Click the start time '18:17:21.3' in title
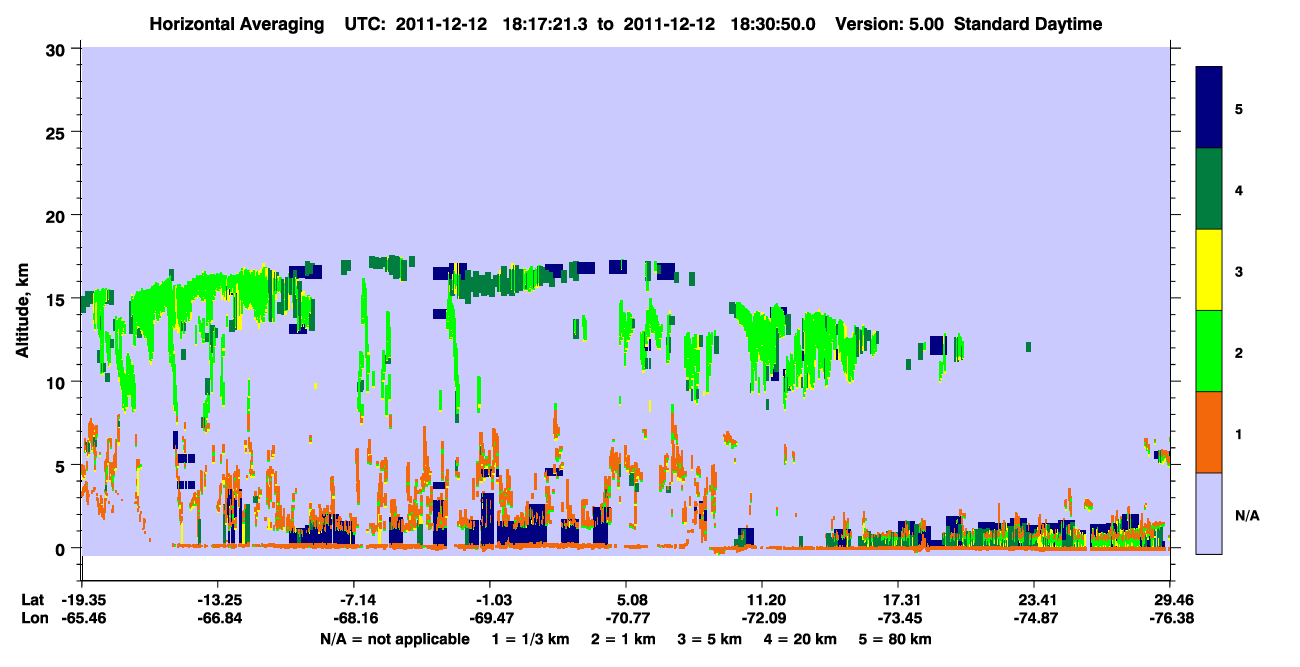The height and width of the screenshot is (667, 1300). point(545,24)
